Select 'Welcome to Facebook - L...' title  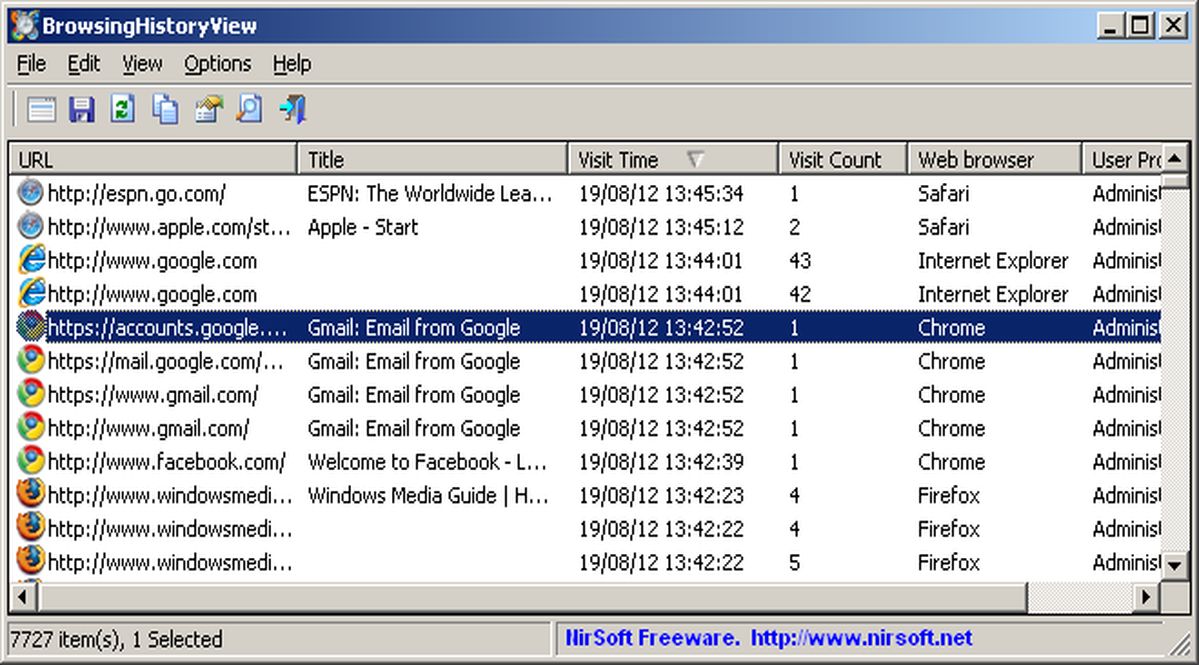427,462
